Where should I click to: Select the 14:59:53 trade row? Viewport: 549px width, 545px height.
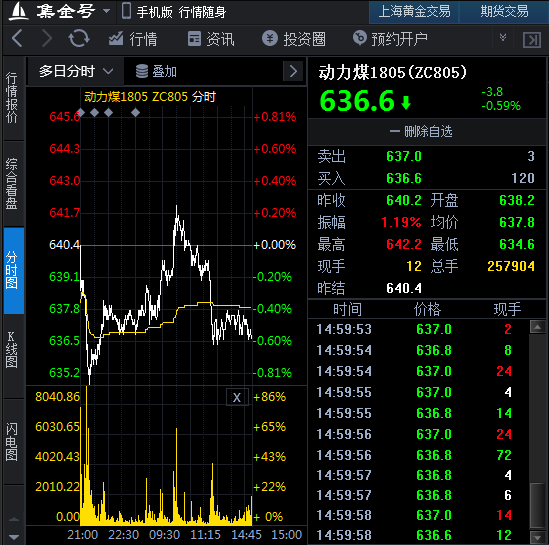point(418,329)
